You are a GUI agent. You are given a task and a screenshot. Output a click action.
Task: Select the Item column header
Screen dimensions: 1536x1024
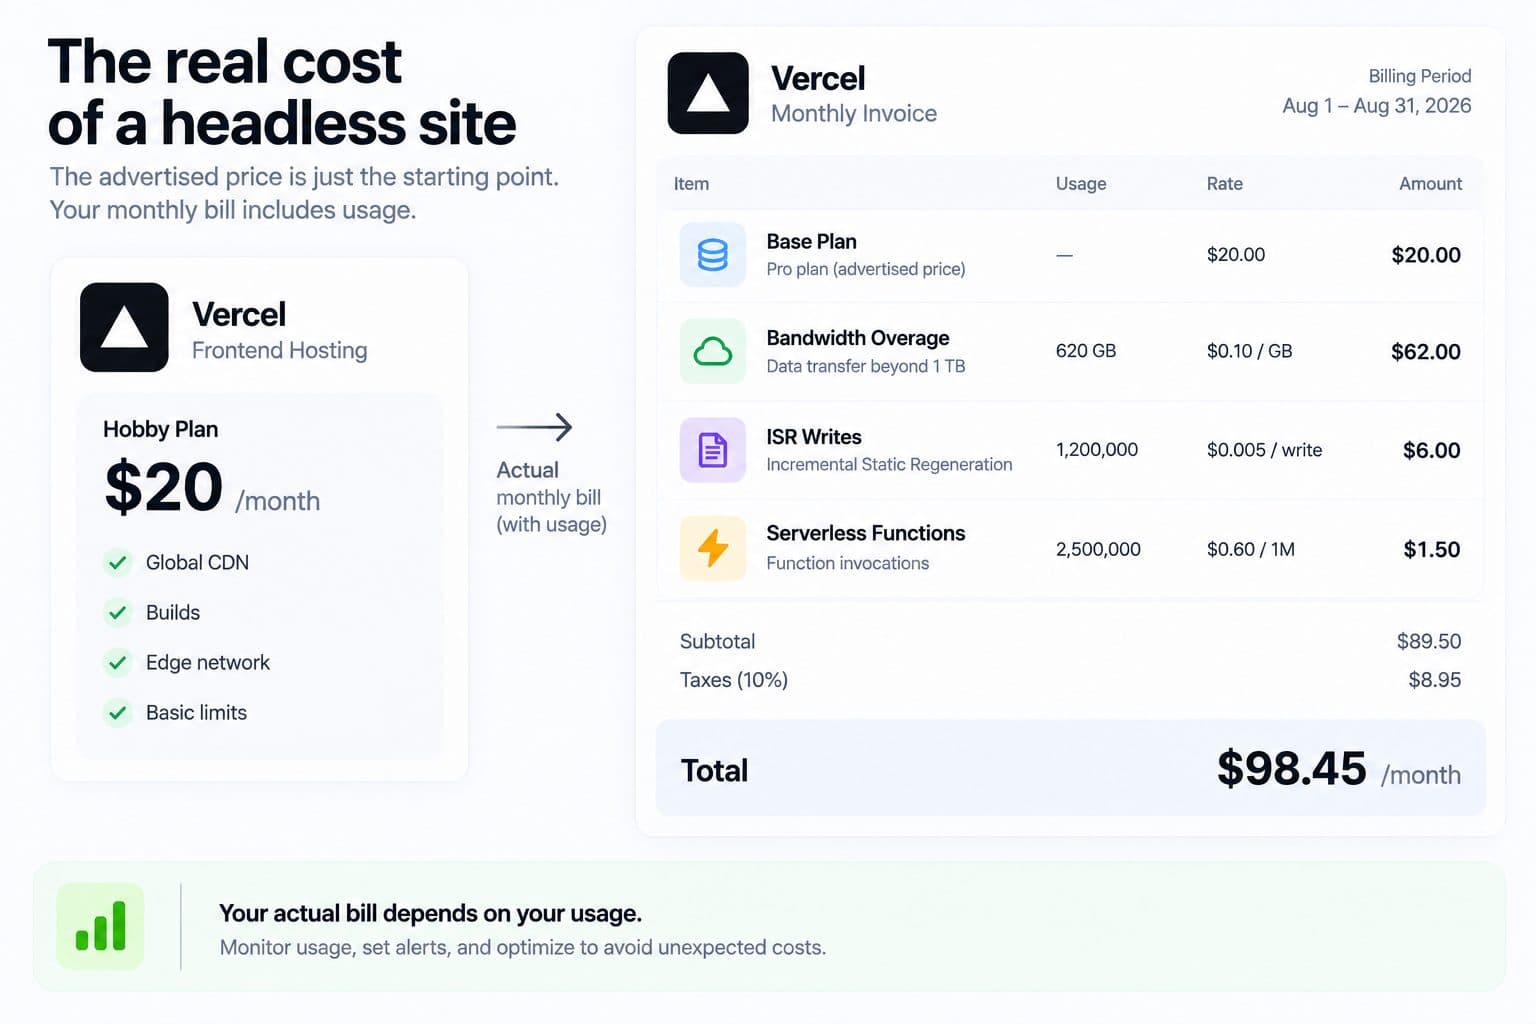tap(691, 184)
